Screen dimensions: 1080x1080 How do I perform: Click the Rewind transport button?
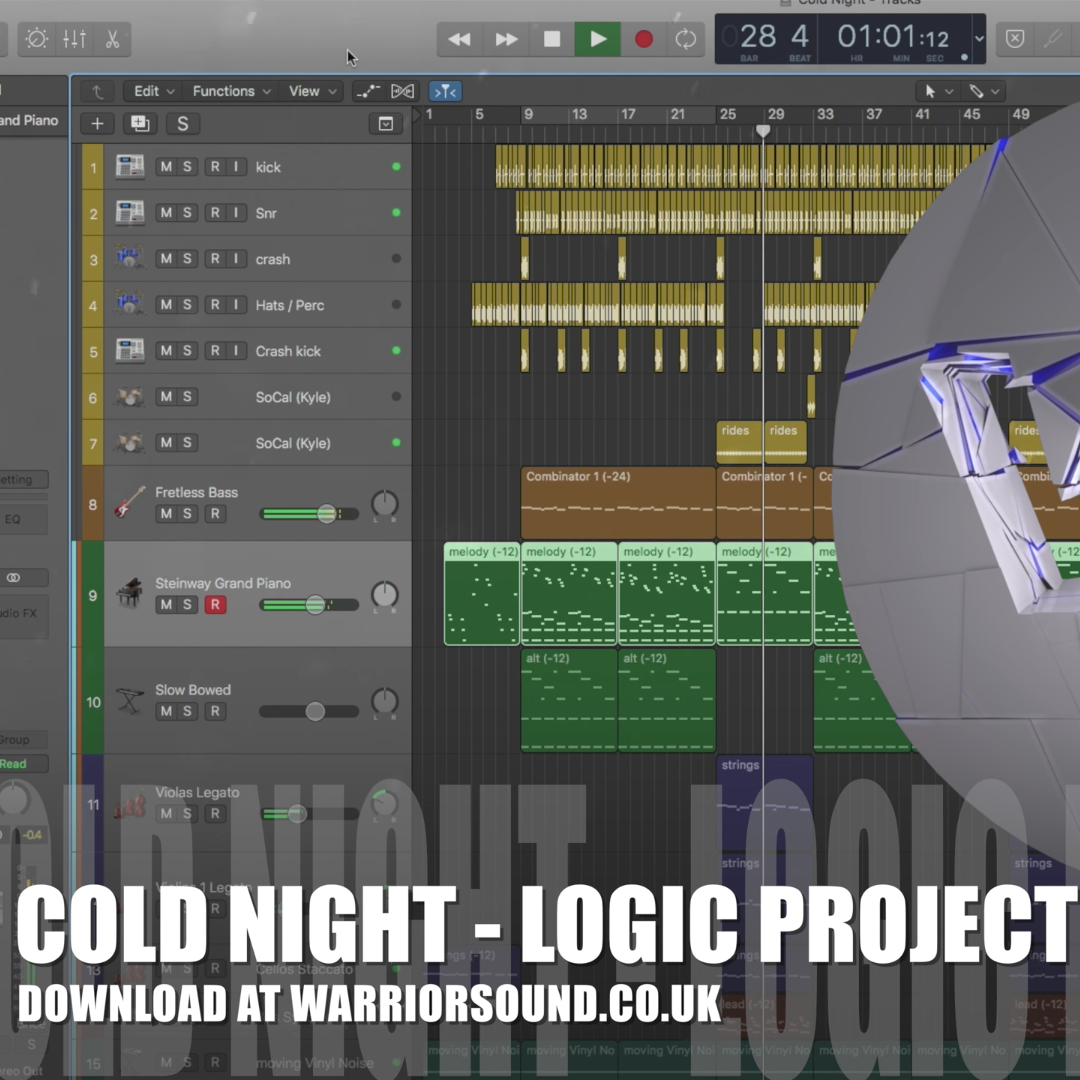point(459,39)
